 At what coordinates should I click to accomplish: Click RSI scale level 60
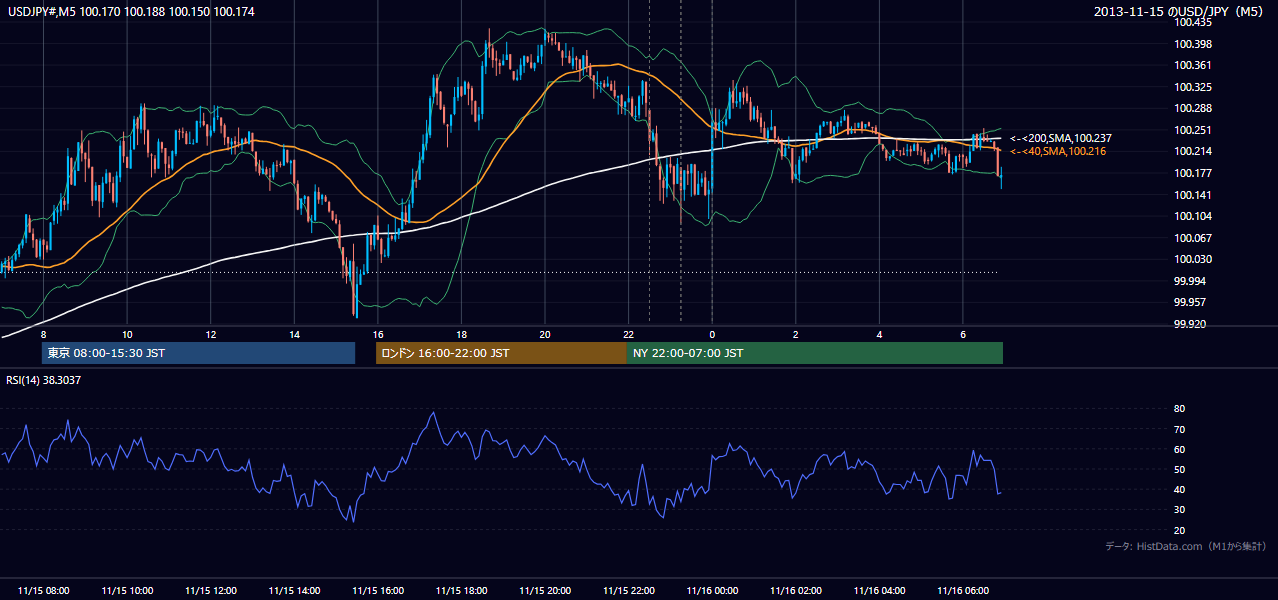1179,449
